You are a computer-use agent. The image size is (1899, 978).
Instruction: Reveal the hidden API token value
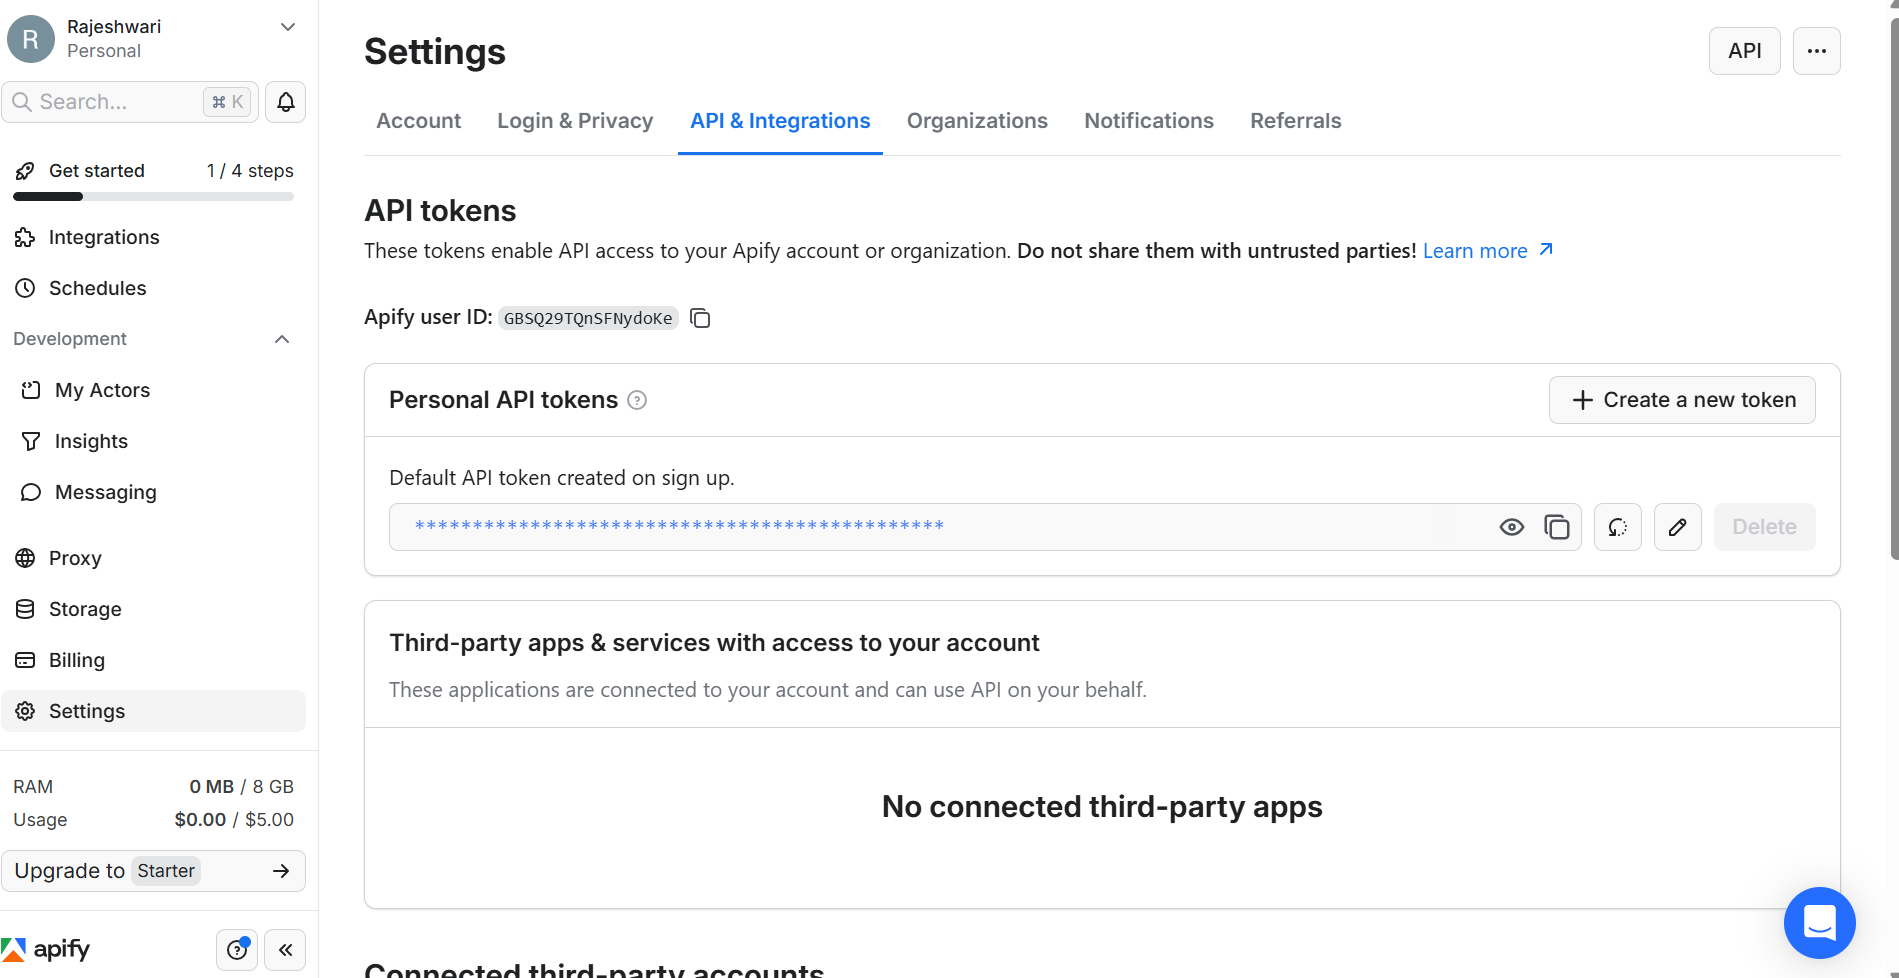pos(1512,526)
